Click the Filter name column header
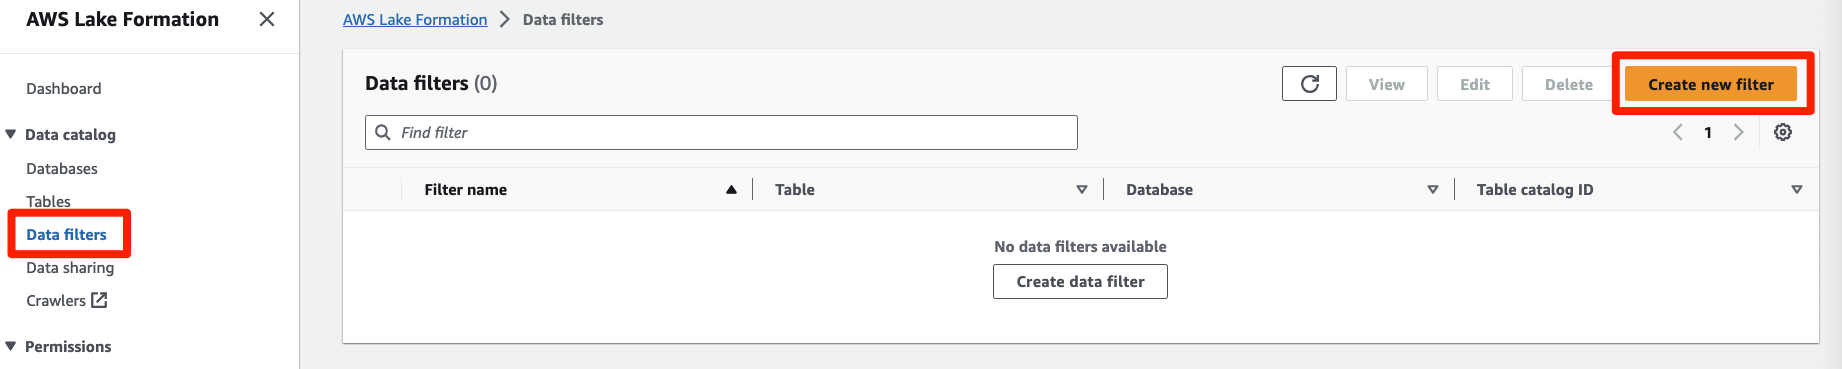 pyautogui.click(x=465, y=189)
